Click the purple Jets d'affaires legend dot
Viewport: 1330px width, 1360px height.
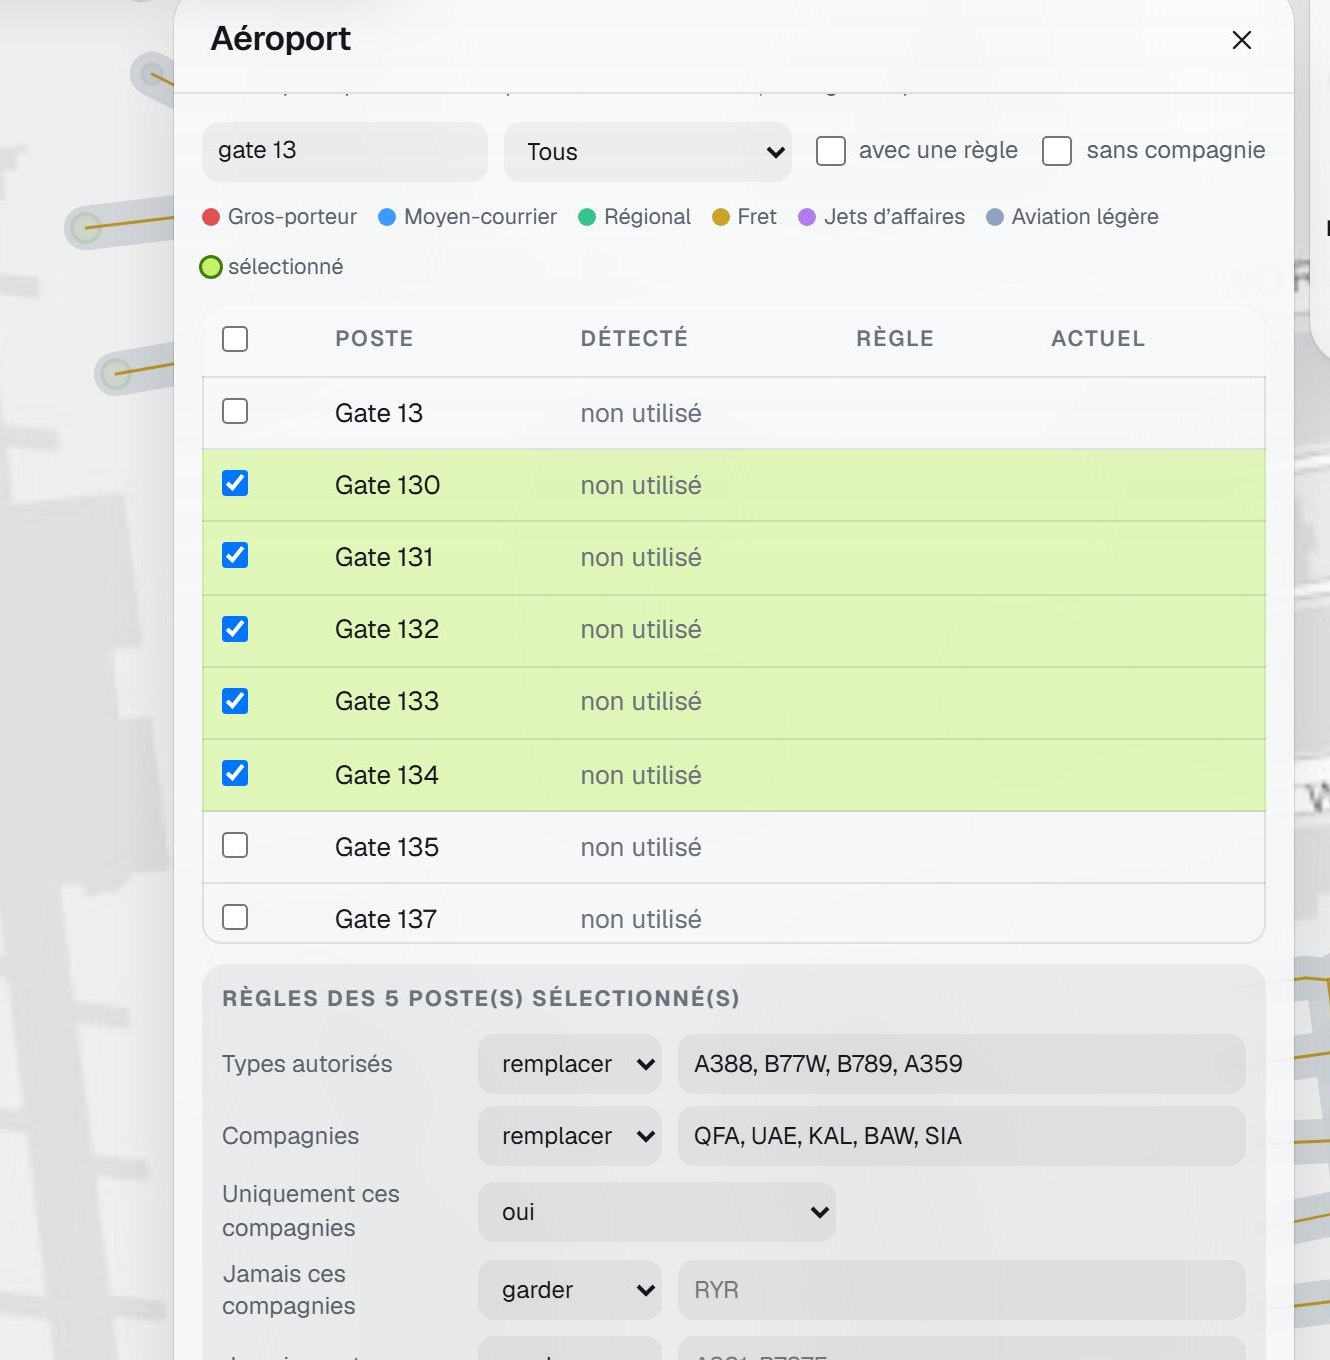[807, 217]
